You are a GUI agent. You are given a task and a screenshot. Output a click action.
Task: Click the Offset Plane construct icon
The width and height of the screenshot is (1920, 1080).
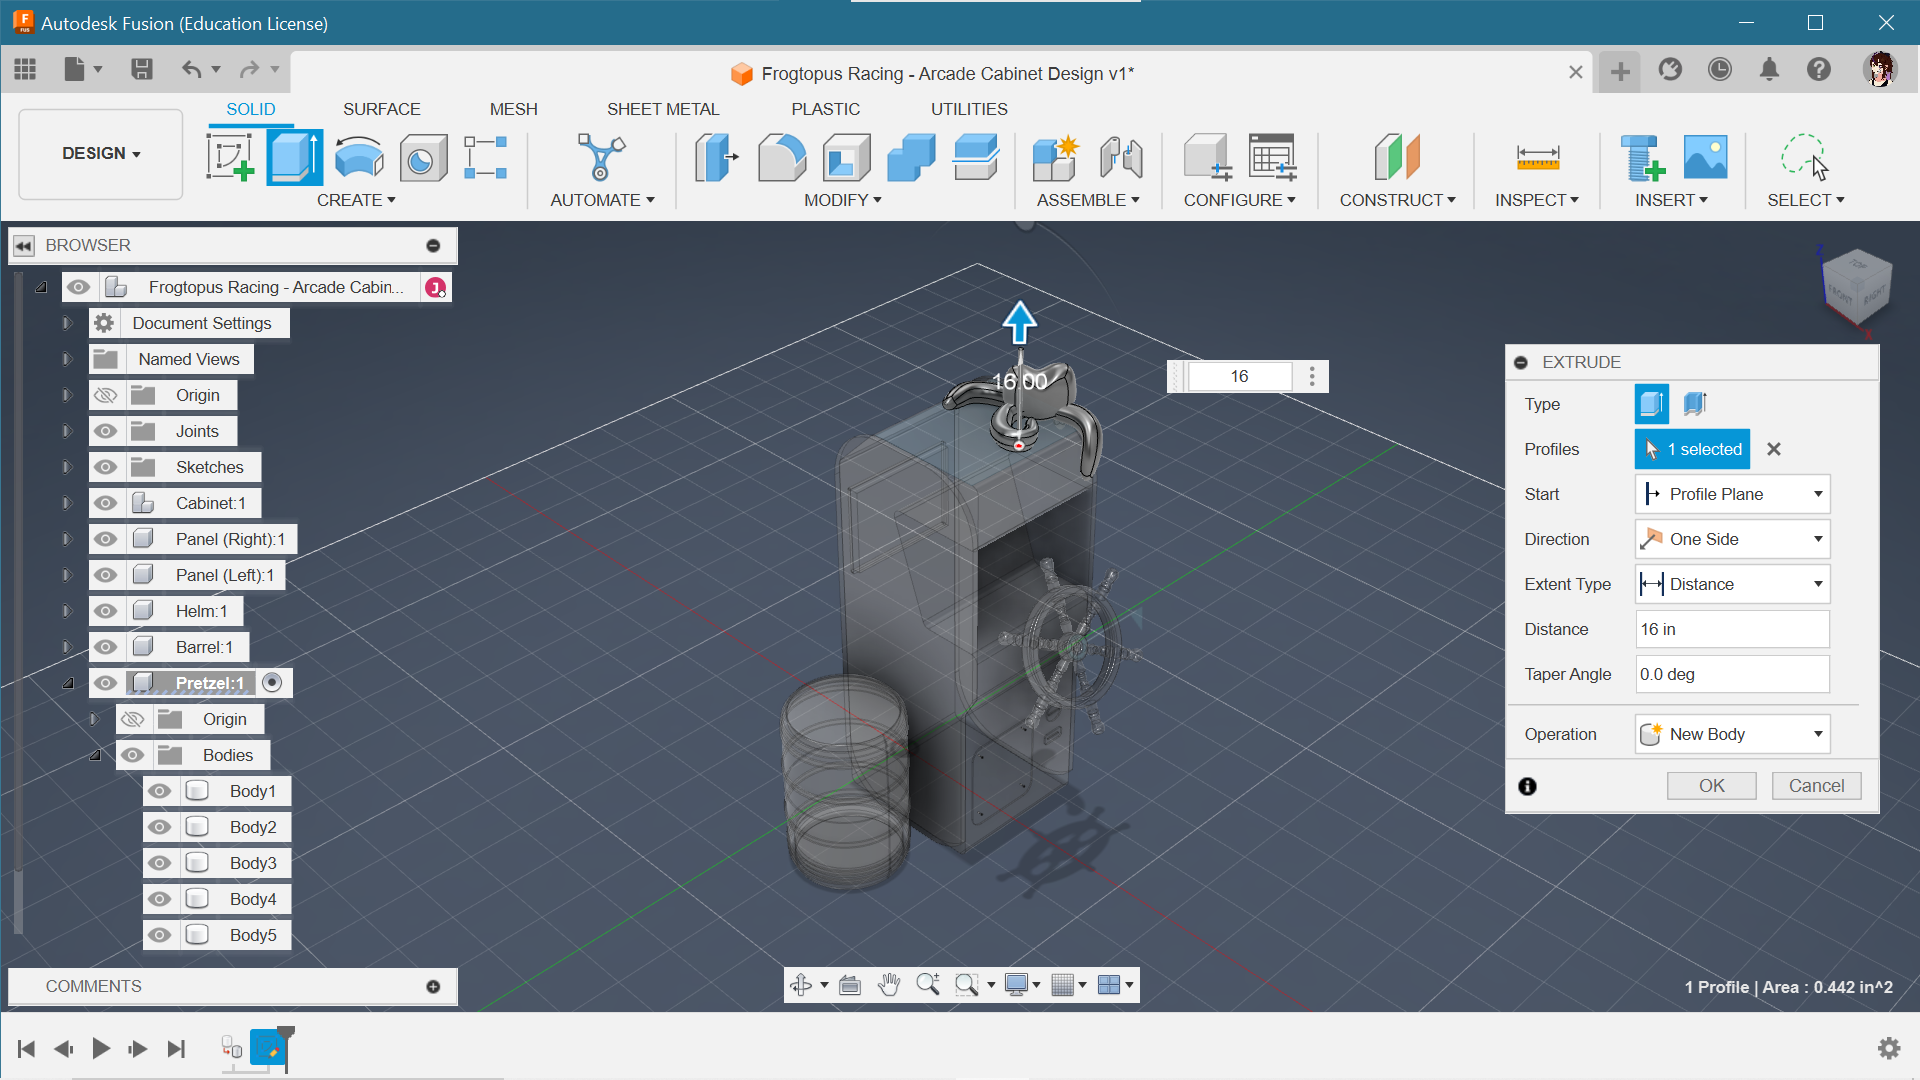tap(1397, 158)
